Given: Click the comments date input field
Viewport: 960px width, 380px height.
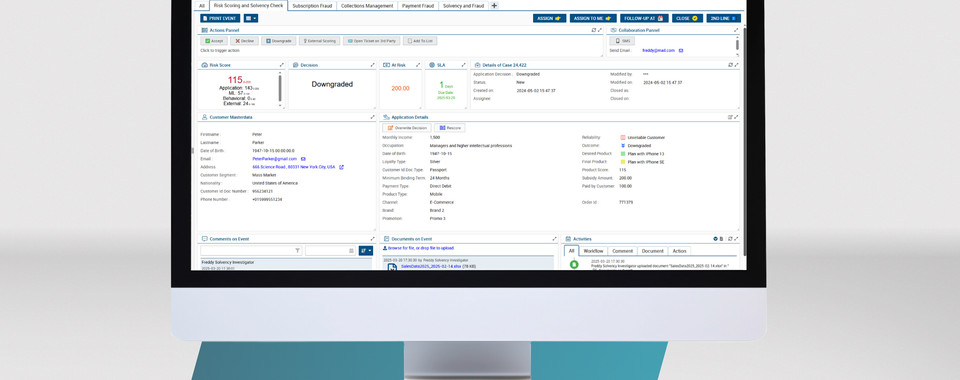Looking at the screenshot, I should click(x=330, y=250).
